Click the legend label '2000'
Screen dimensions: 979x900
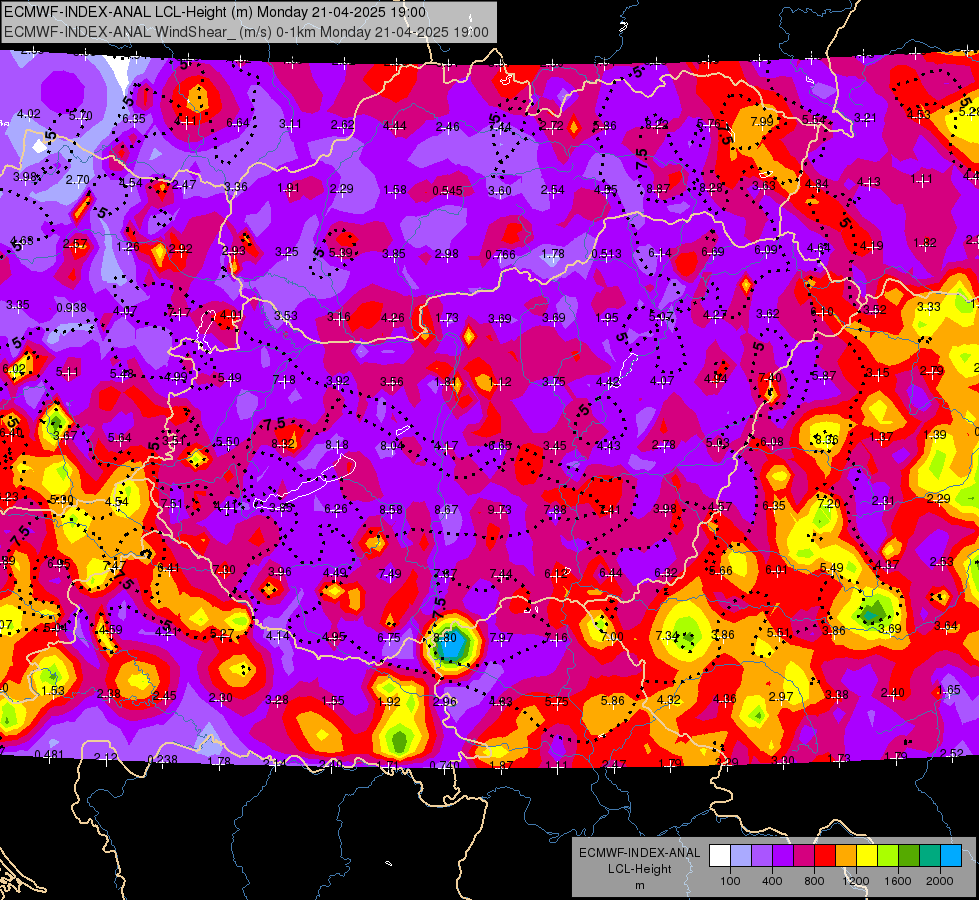pyautogui.click(x=939, y=881)
